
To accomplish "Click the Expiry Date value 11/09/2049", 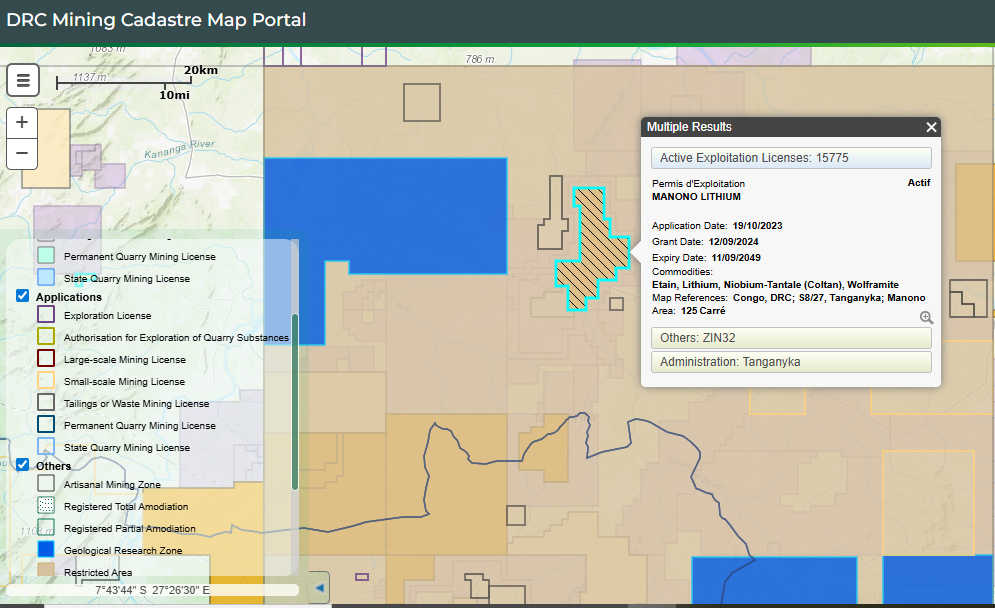I will pyautogui.click(x=735, y=258).
